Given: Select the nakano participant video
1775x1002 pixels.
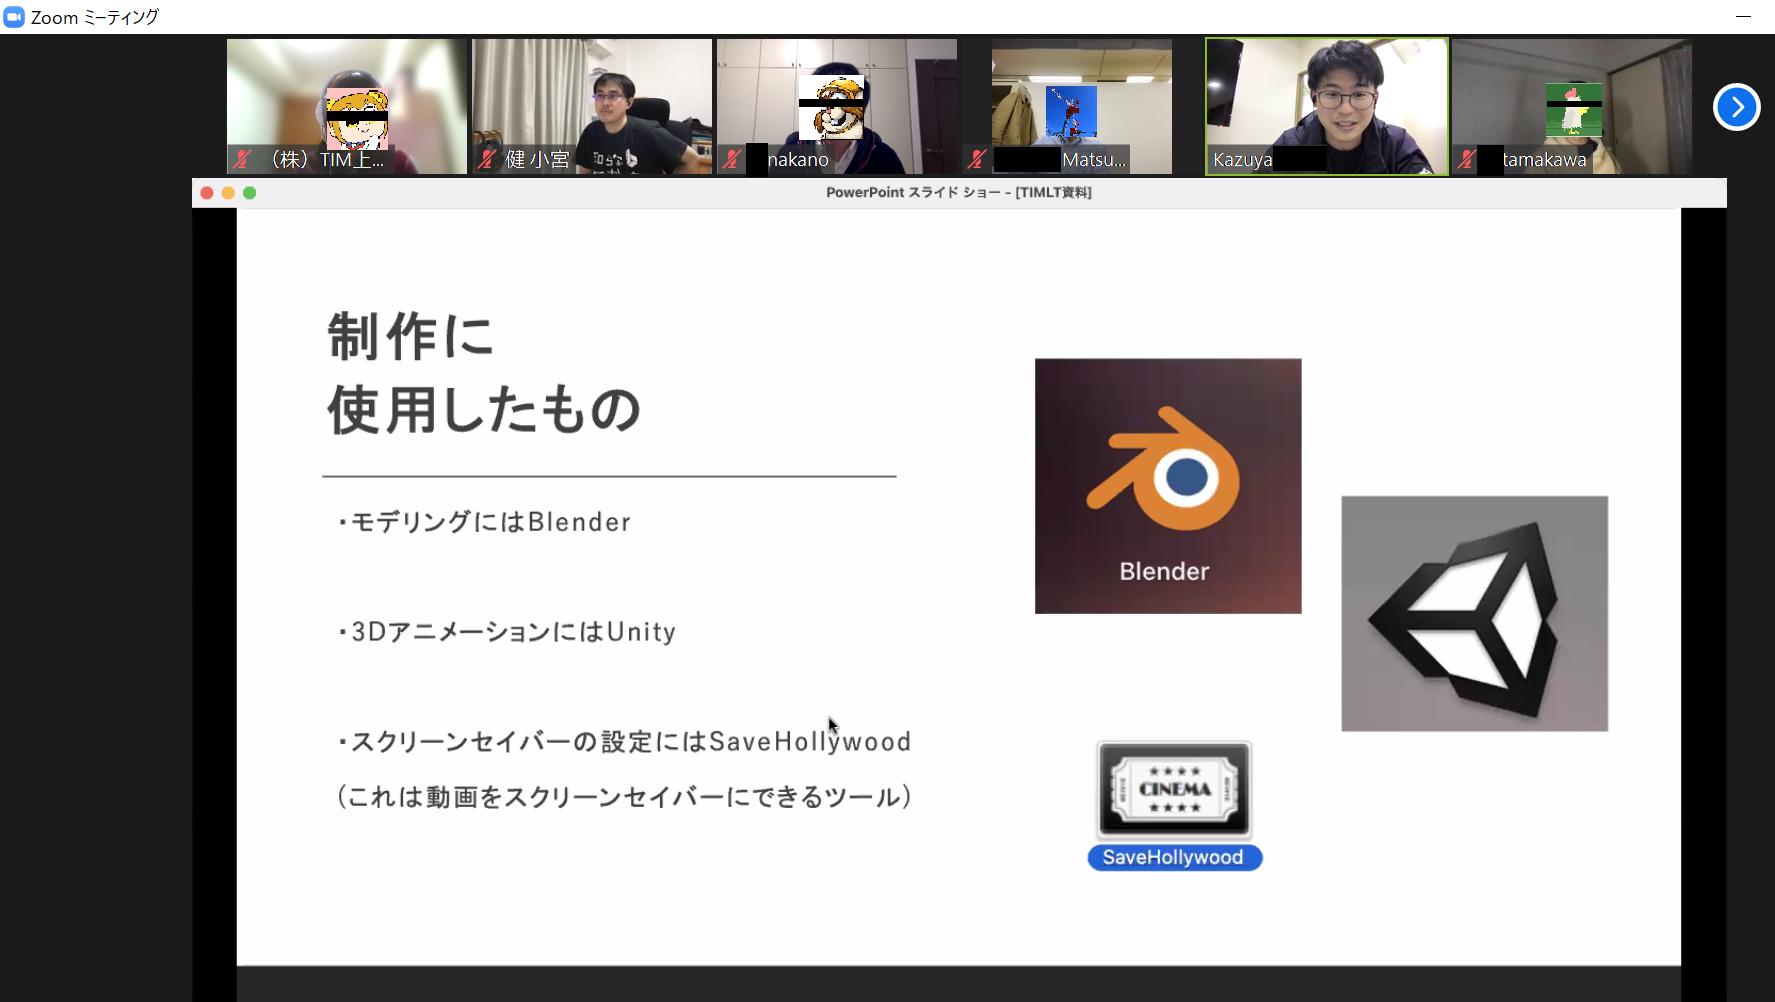Looking at the screenshot, I should point(837,107).
